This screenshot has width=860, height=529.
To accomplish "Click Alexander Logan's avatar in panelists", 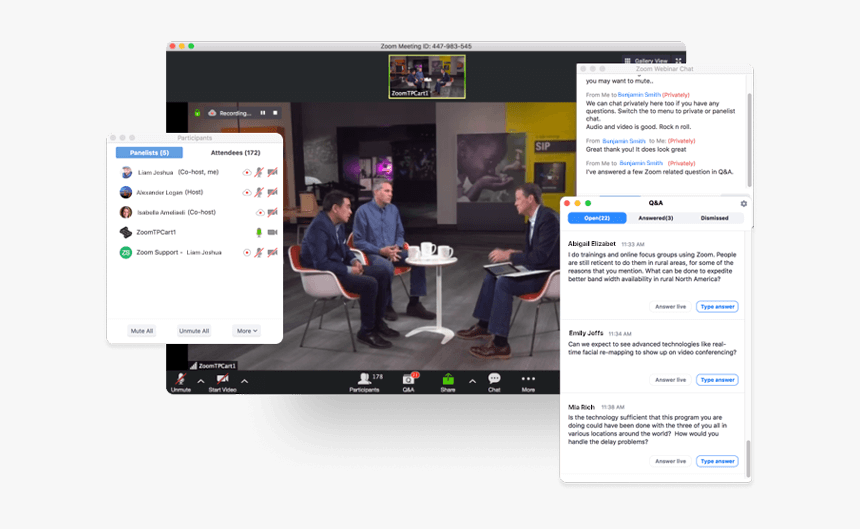I will (126, 192).
